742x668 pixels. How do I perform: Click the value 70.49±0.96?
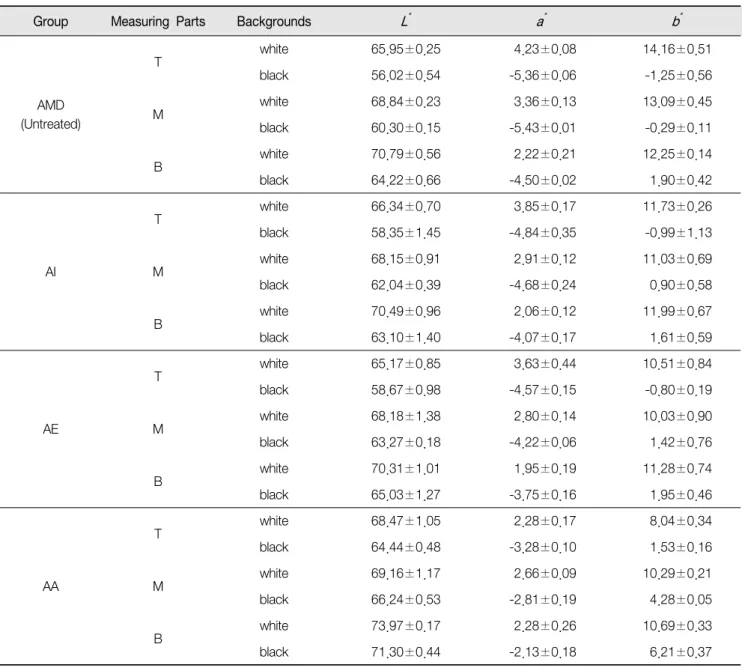coord(406,311)
